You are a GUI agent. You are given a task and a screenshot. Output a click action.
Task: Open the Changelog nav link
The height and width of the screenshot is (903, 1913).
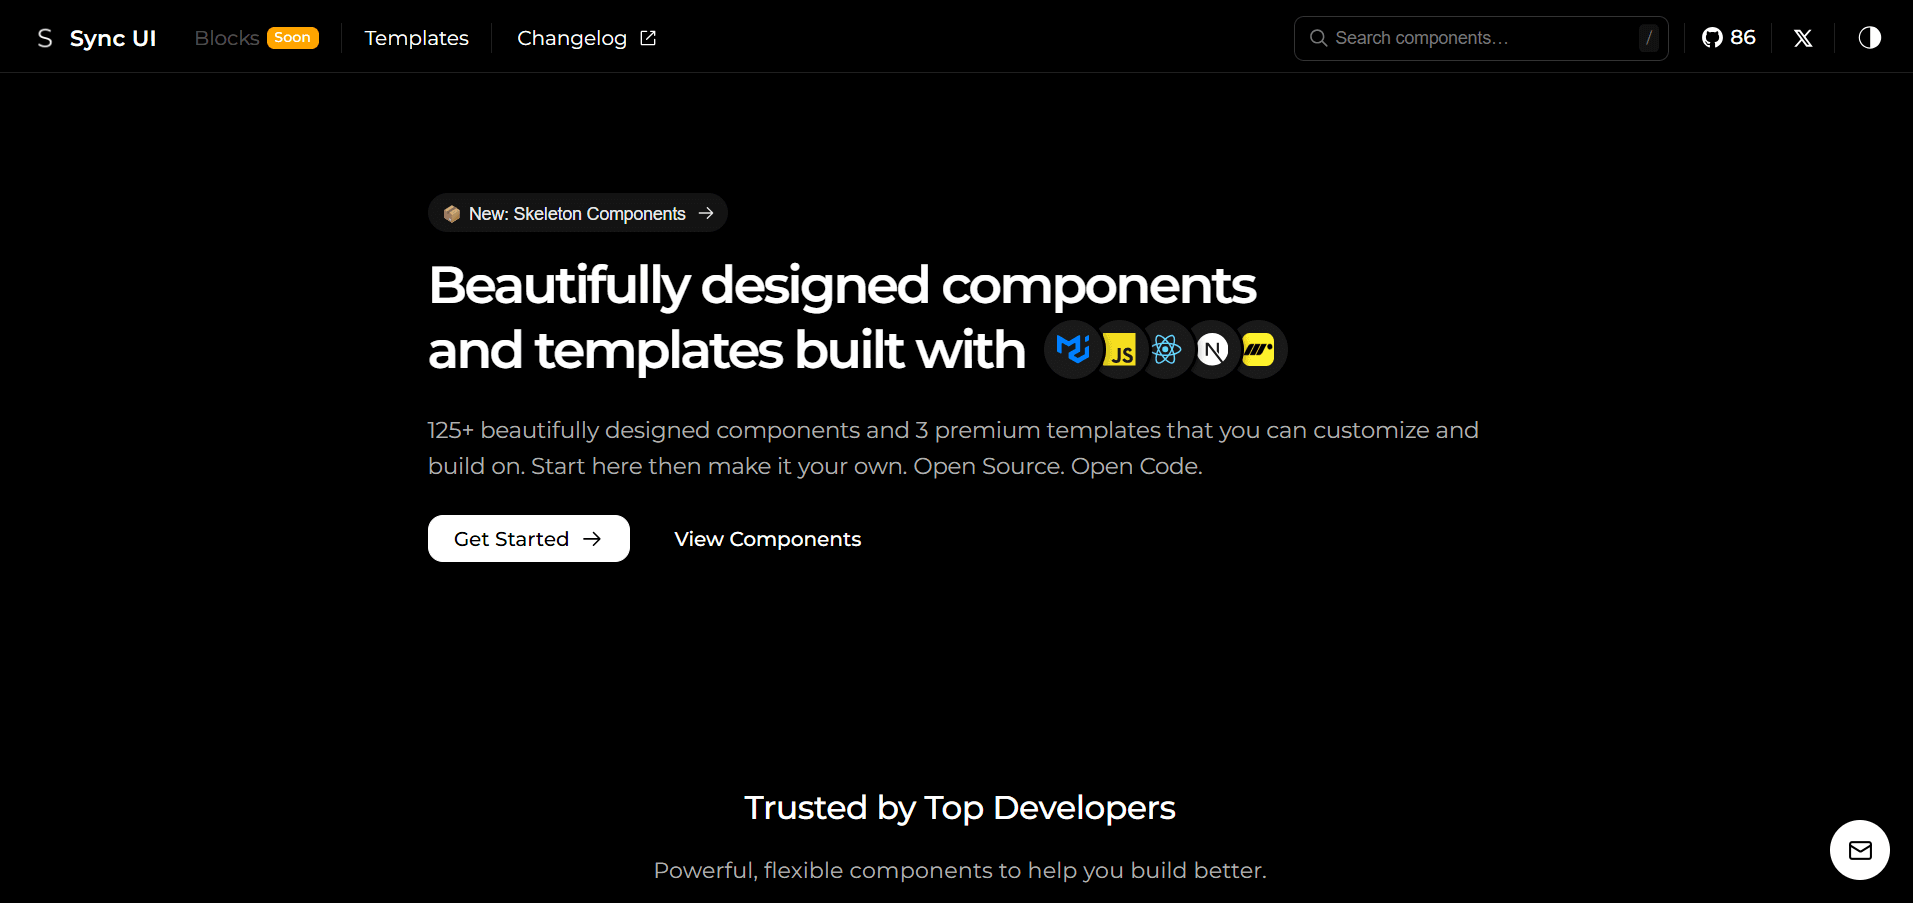click(571, 38)
